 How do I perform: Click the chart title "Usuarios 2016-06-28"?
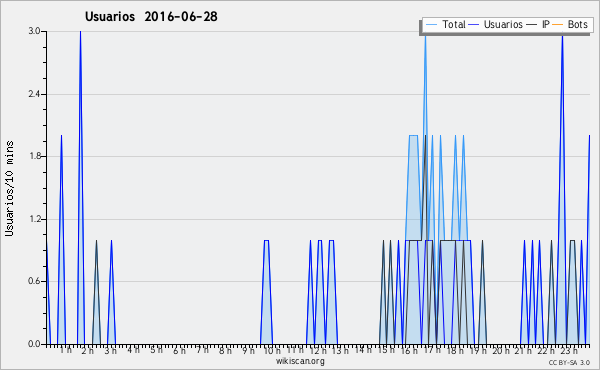tap(151, 16)
